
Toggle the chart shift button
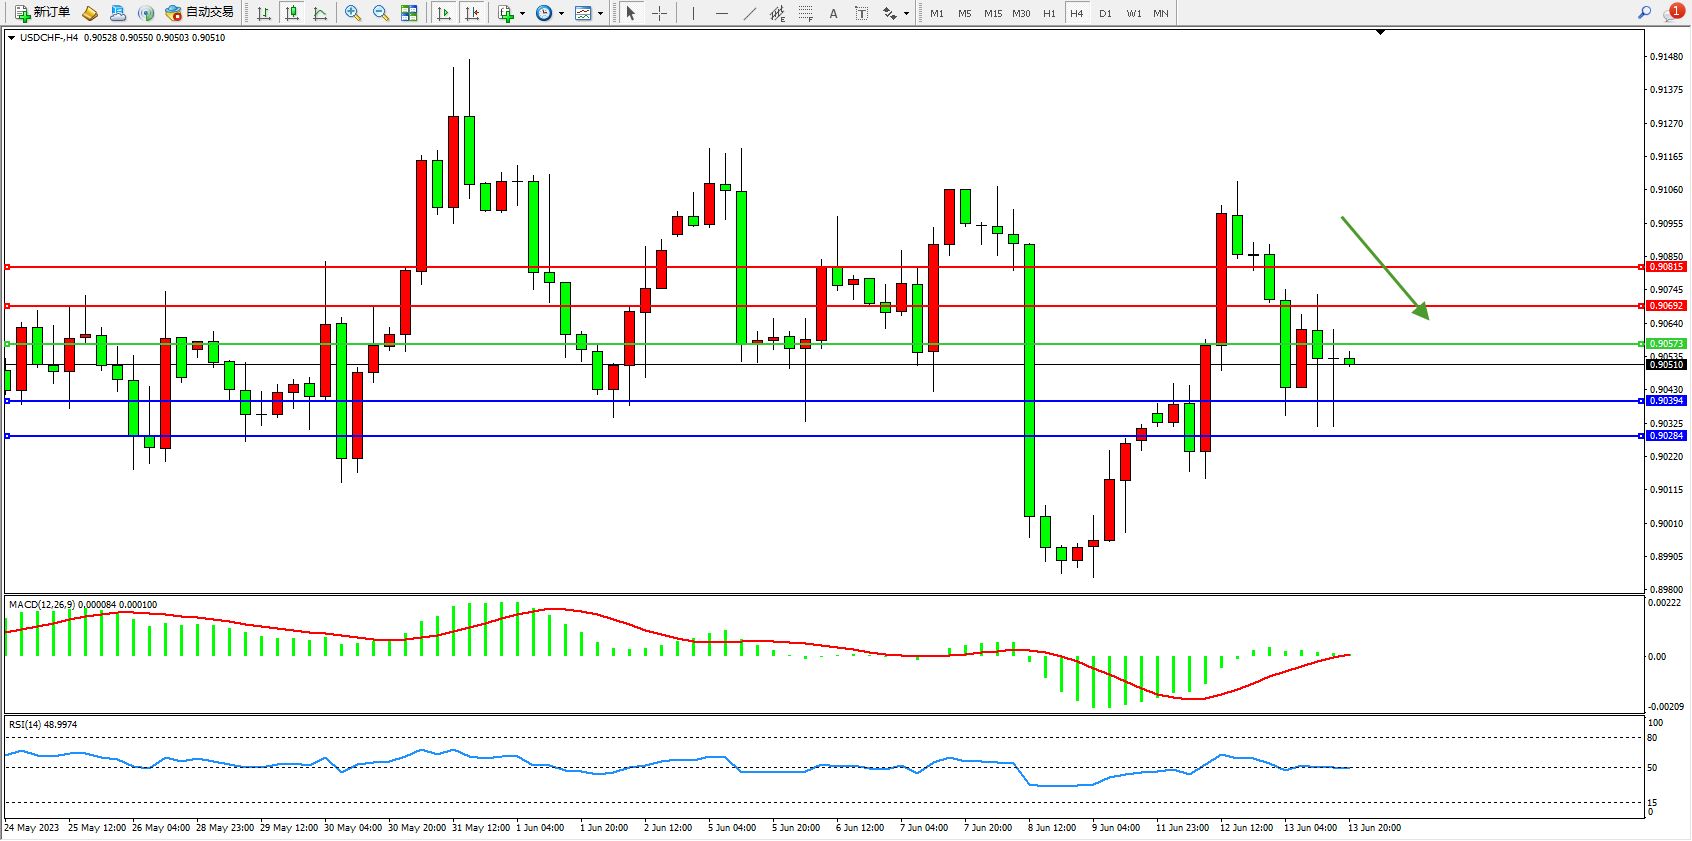[472, 13]
